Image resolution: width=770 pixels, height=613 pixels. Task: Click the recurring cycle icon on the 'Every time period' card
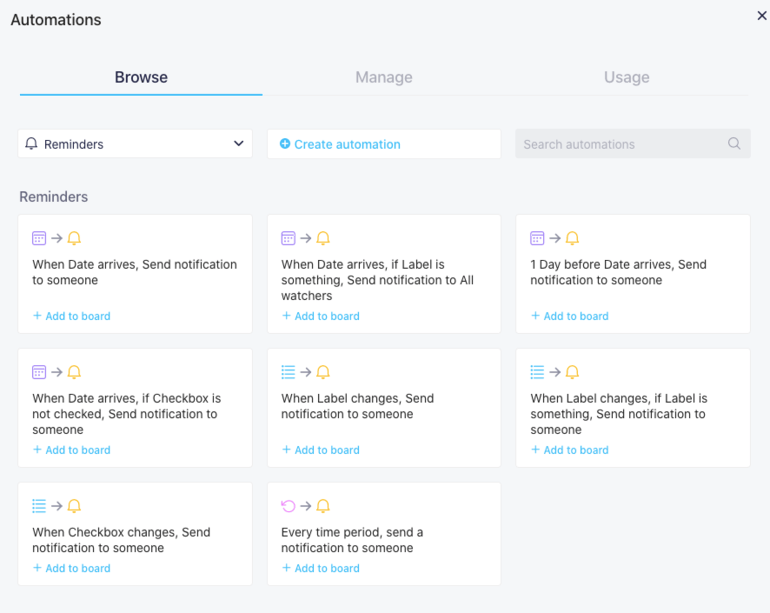click(x=288, y=506)
